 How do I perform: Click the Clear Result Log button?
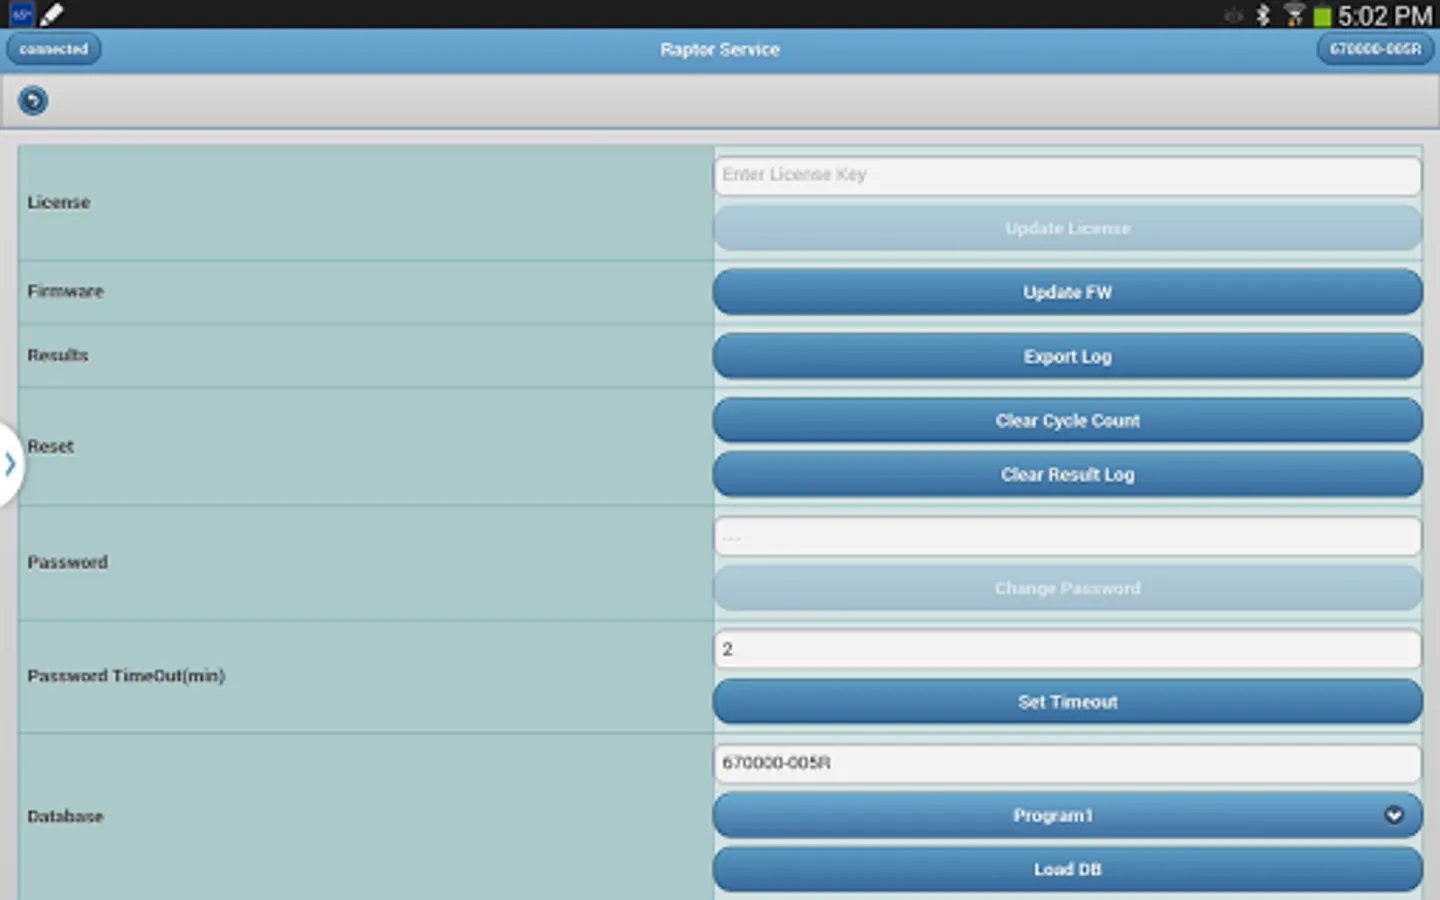click(x=1067, y=475)
